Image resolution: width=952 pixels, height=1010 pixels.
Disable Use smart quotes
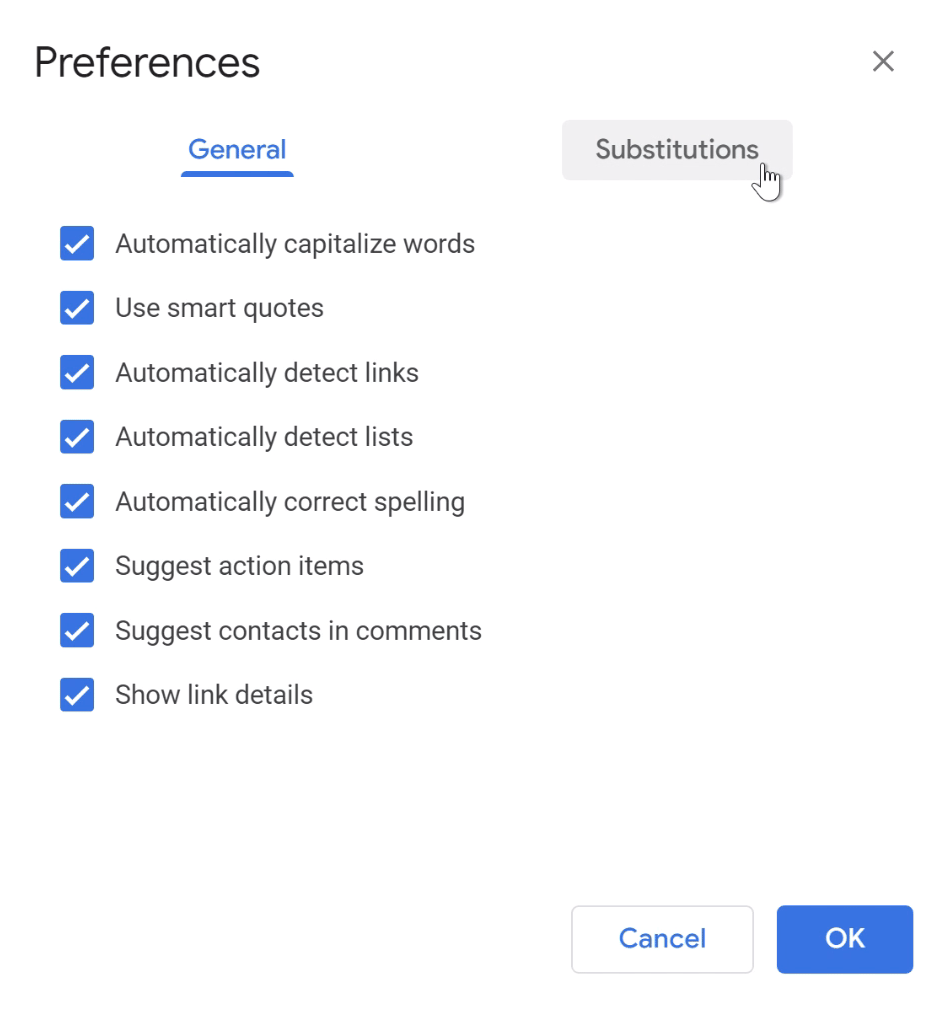(77, 308)
